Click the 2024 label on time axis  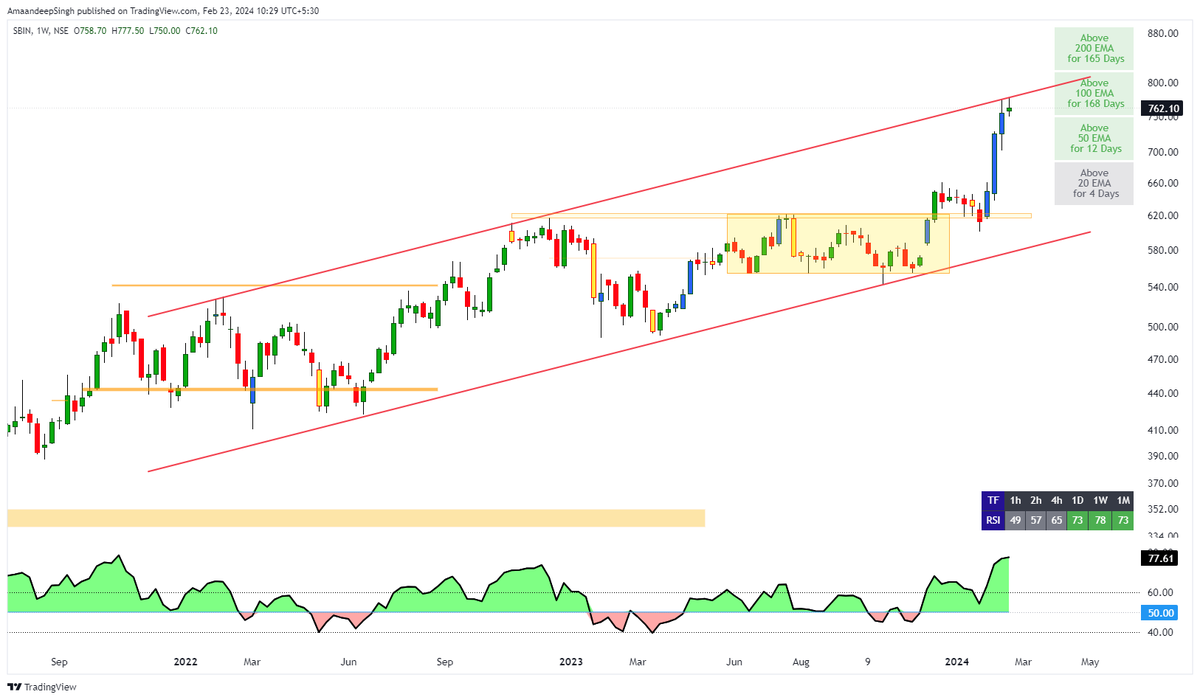[958, 661]
